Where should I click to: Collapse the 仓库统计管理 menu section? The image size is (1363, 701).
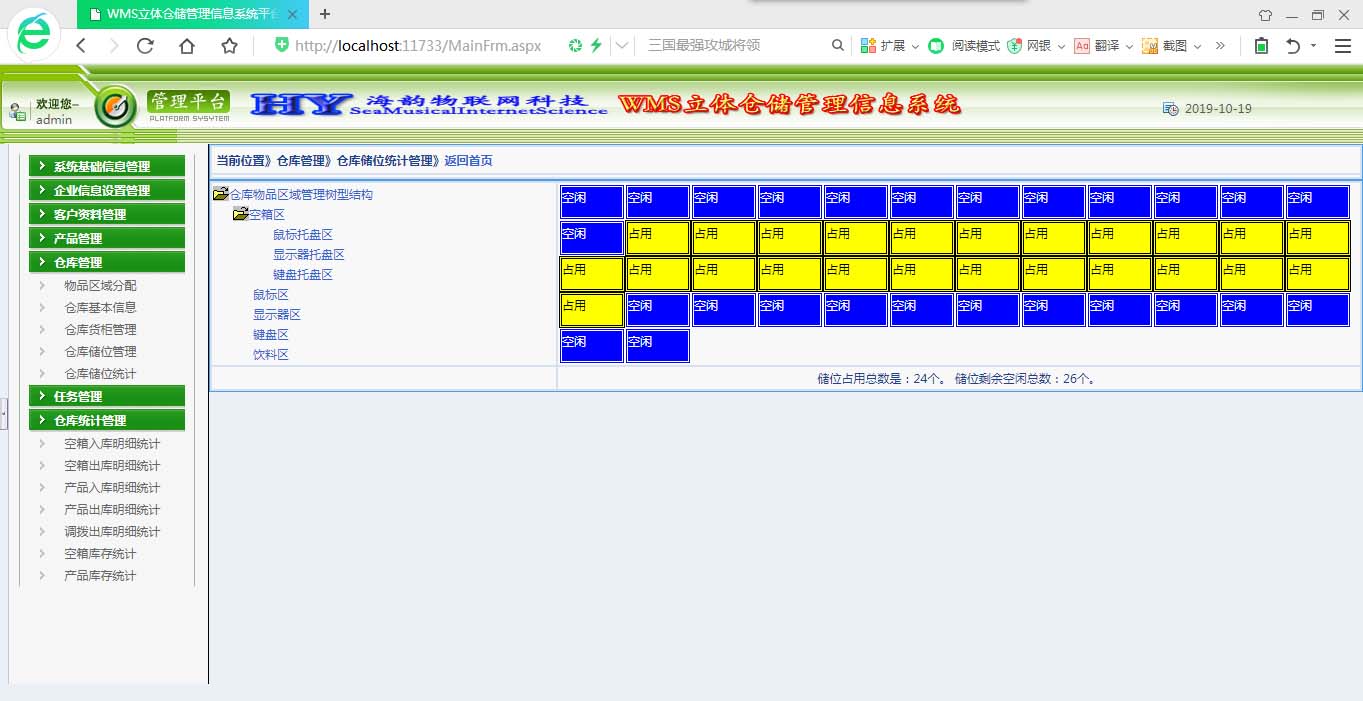(107, 421)
